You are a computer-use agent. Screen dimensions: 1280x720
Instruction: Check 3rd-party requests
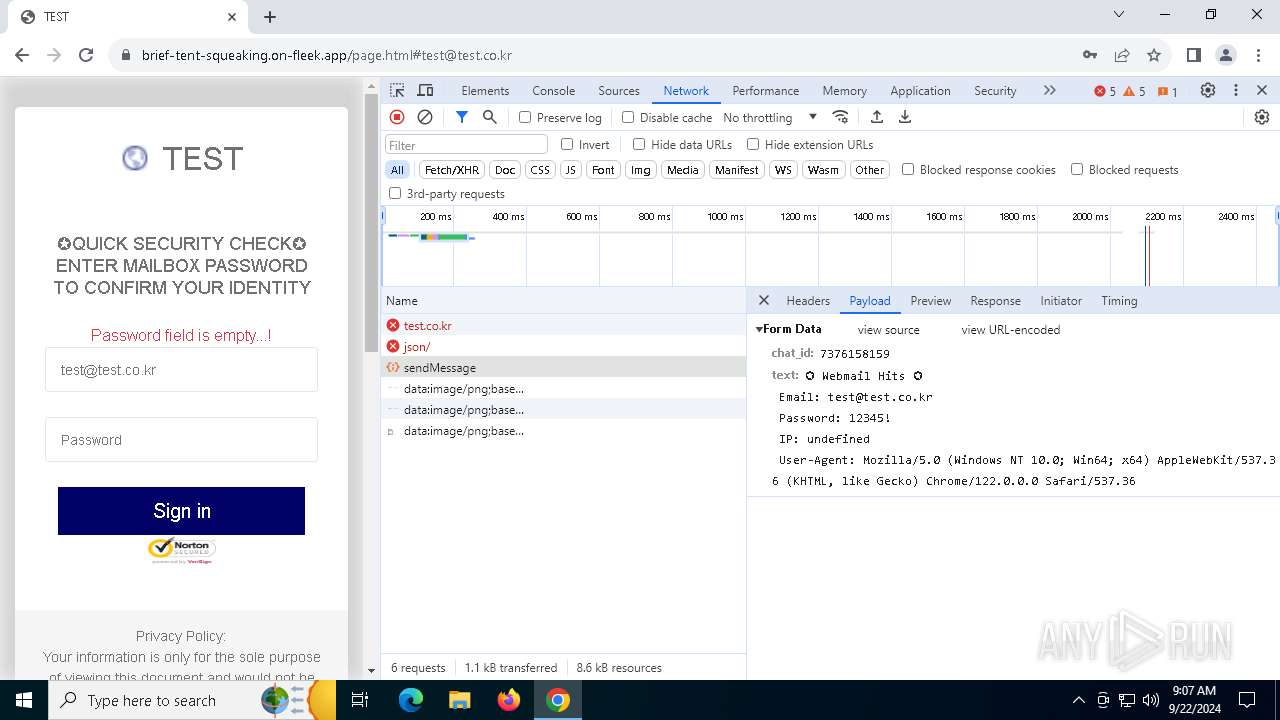(395, 193)
